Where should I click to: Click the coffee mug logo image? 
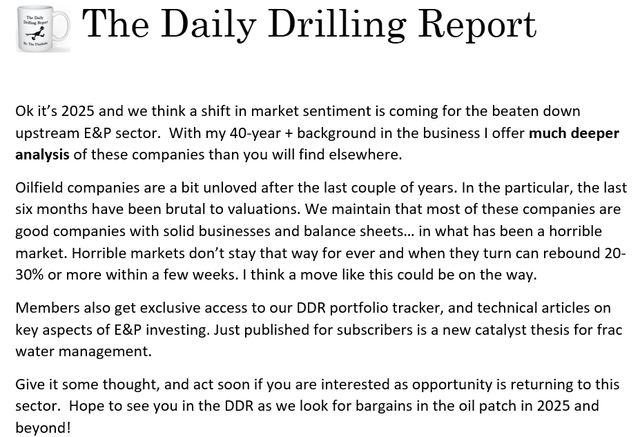point(44,29)
